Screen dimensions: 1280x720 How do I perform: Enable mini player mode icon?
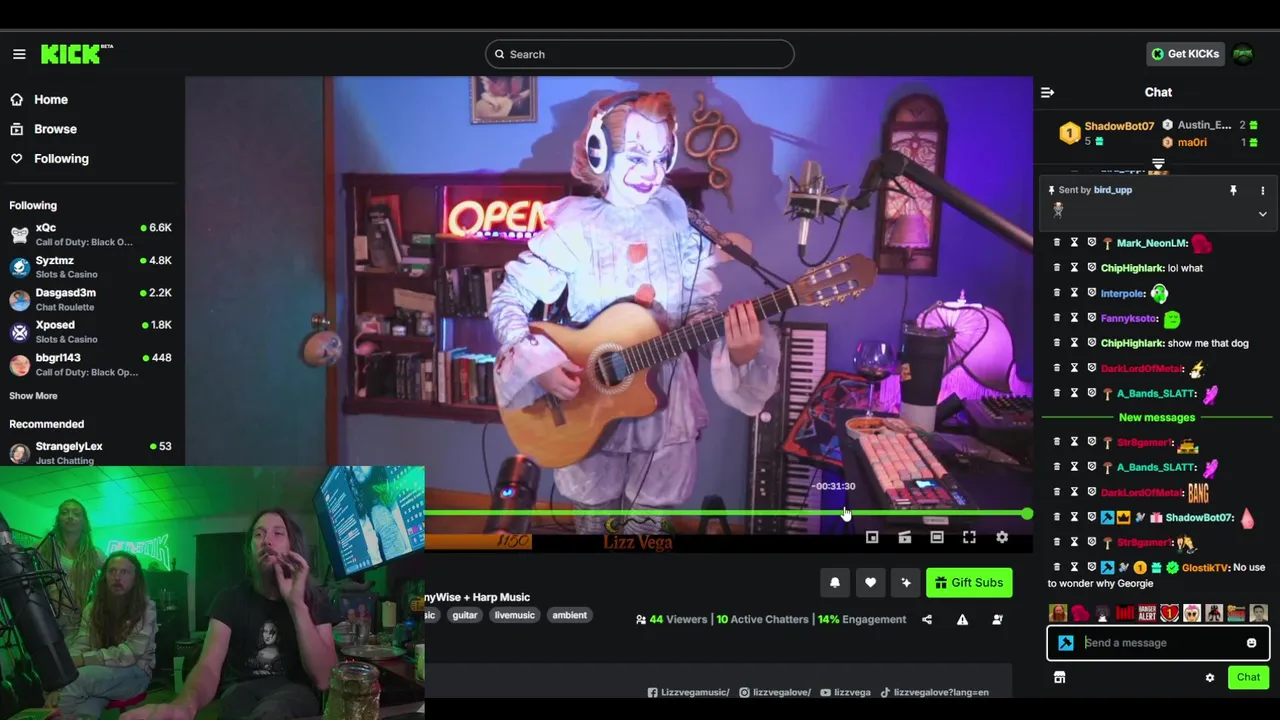(872, 538)
